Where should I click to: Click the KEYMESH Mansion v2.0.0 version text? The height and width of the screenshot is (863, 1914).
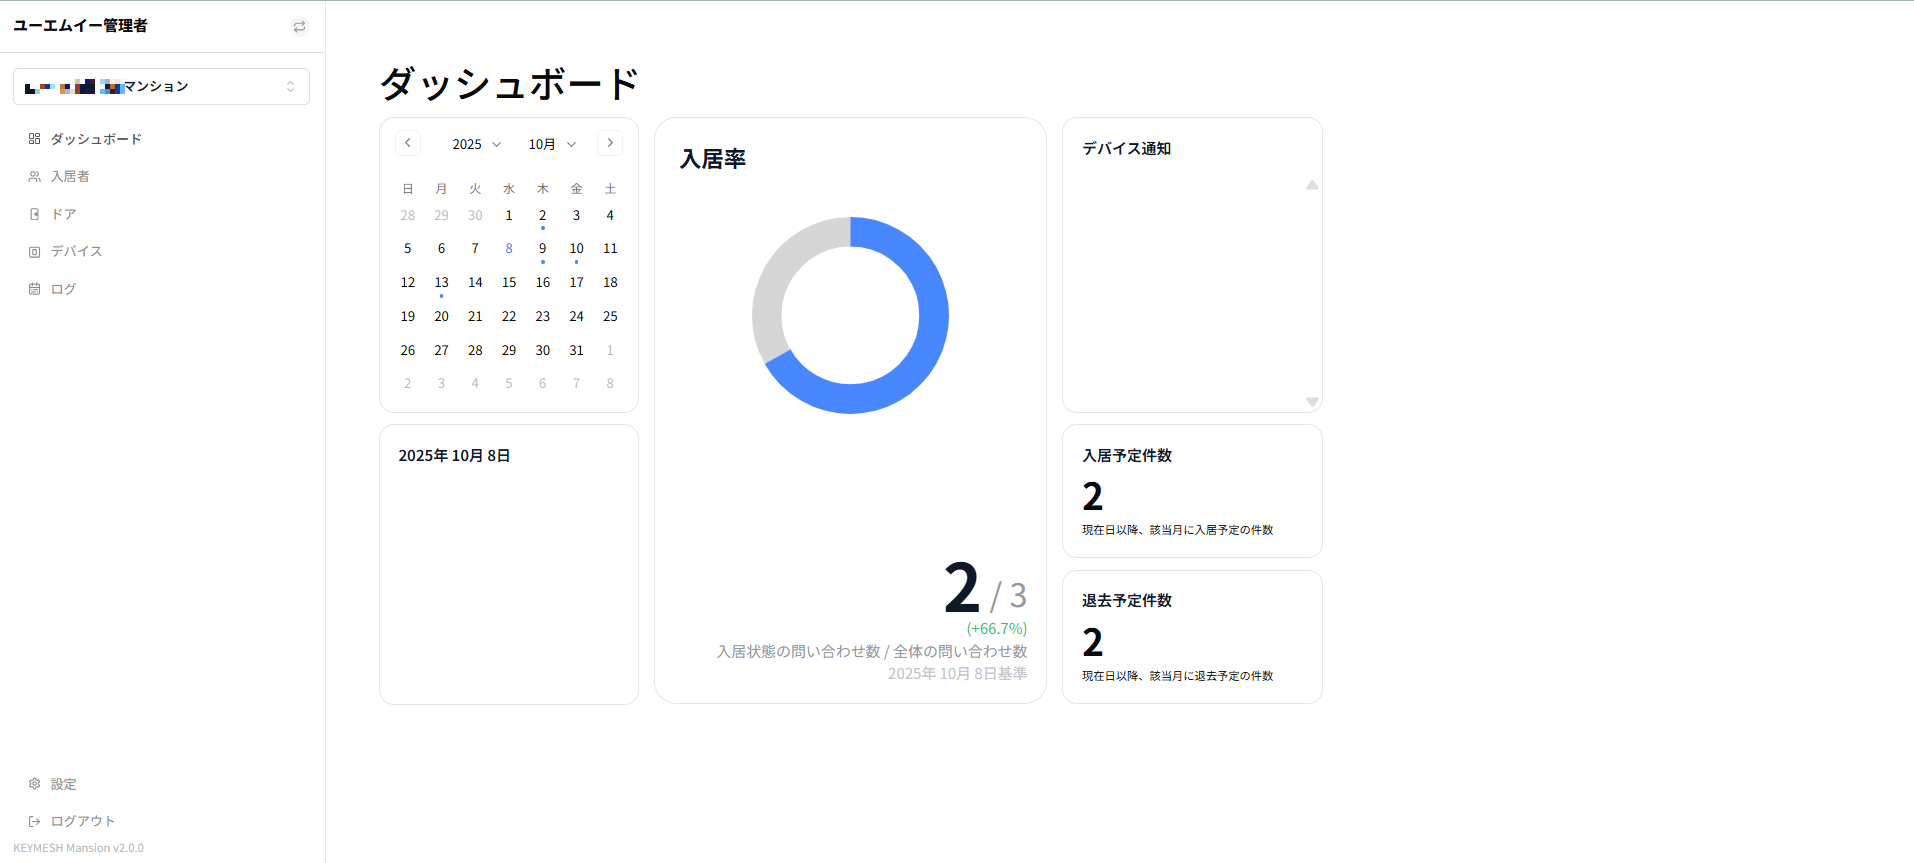tap(78, 848)
